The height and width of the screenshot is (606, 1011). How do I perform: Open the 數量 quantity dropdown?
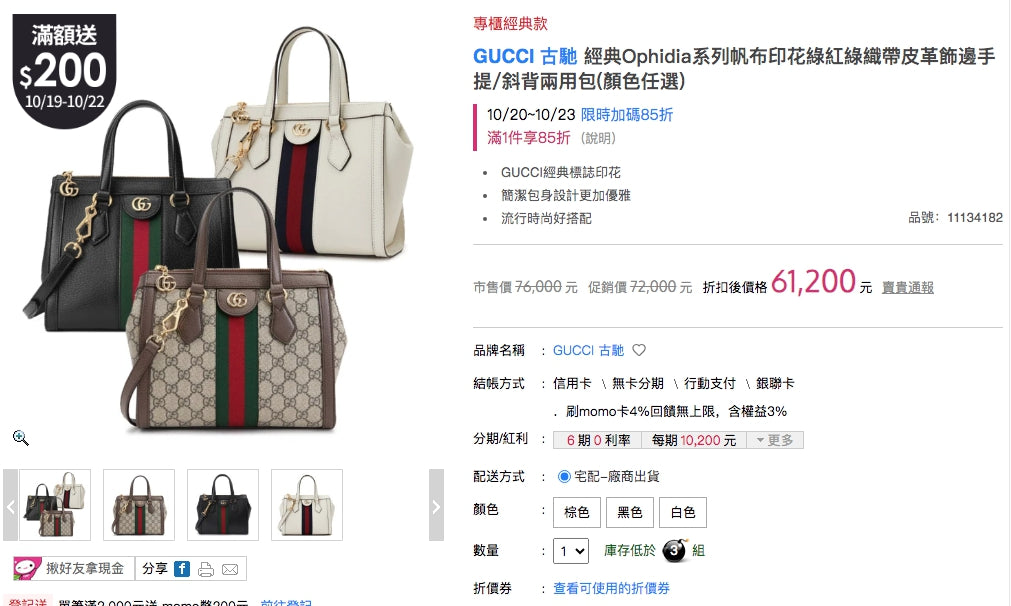tap(571, 551)
